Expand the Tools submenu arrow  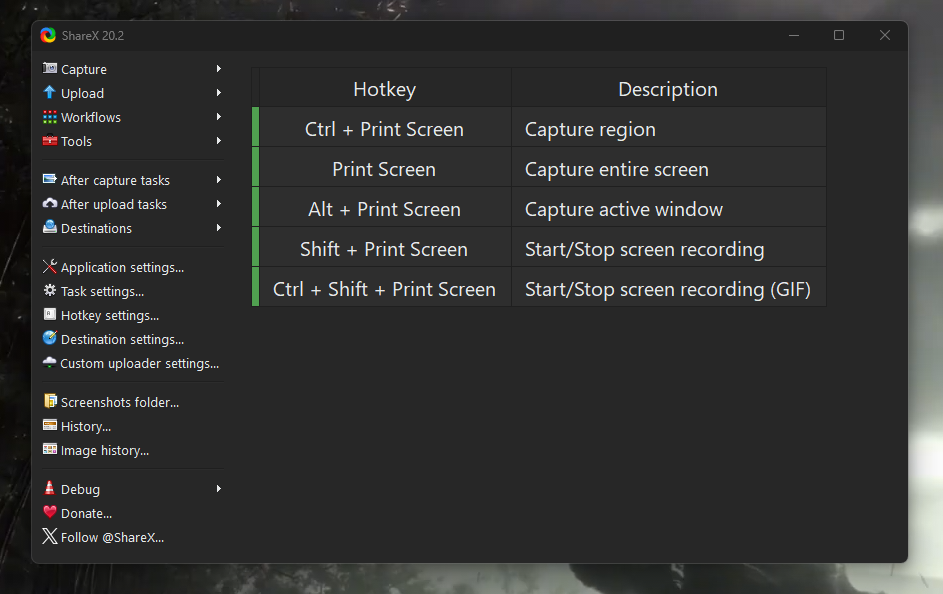[x=219, y=141]
